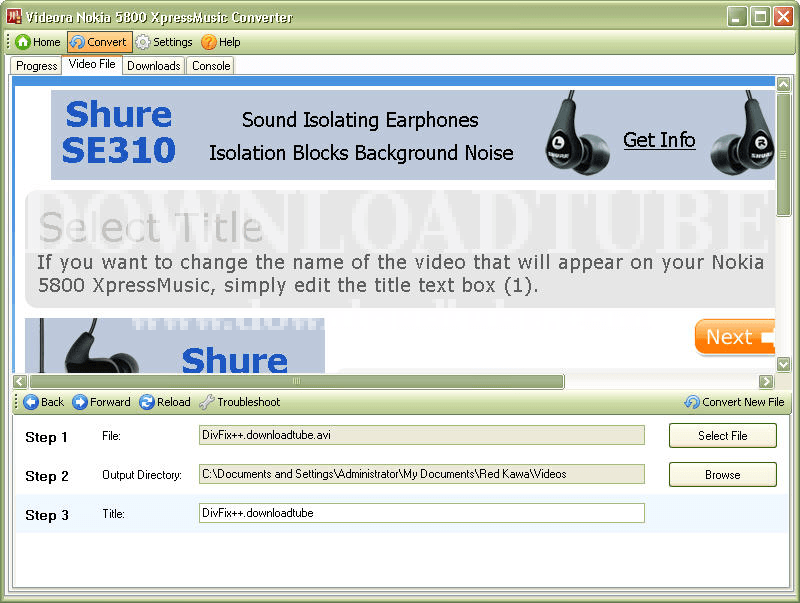The height and width of the screenshot is (603, 800).
Task: Switch to the Console tab
Action: 211,66
